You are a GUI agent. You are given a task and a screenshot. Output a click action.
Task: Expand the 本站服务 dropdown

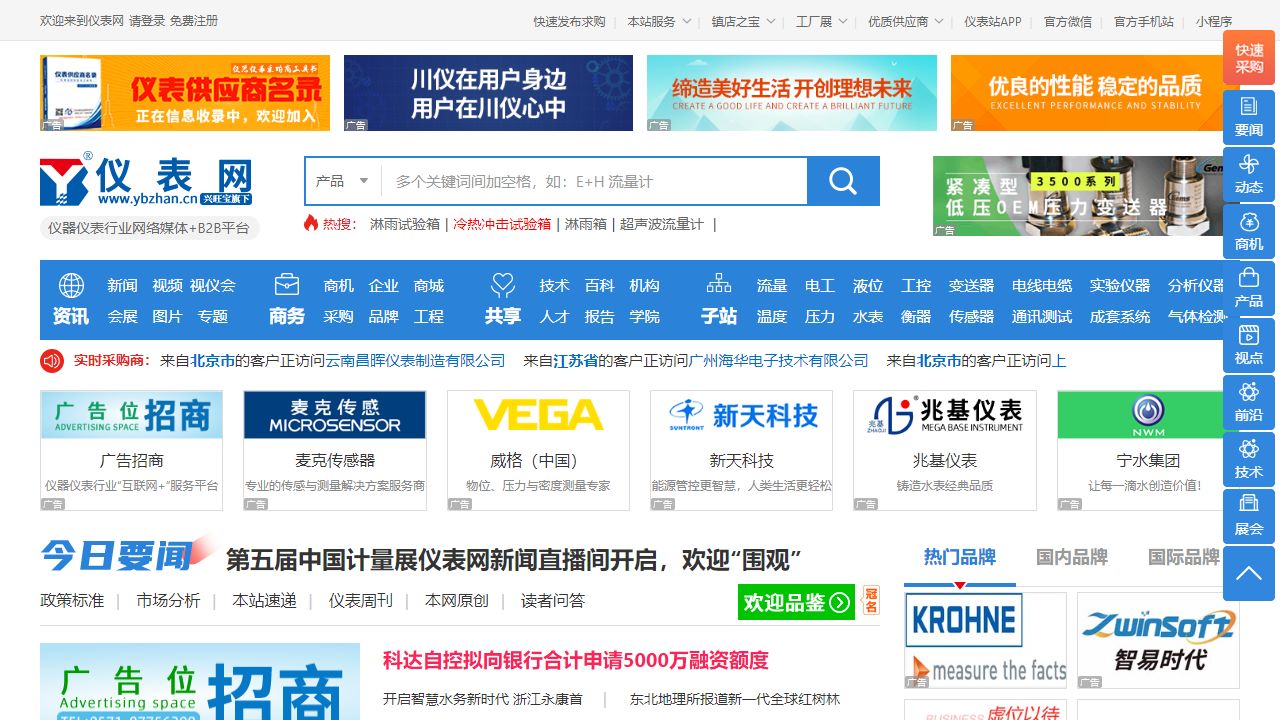tap(659, 21)
